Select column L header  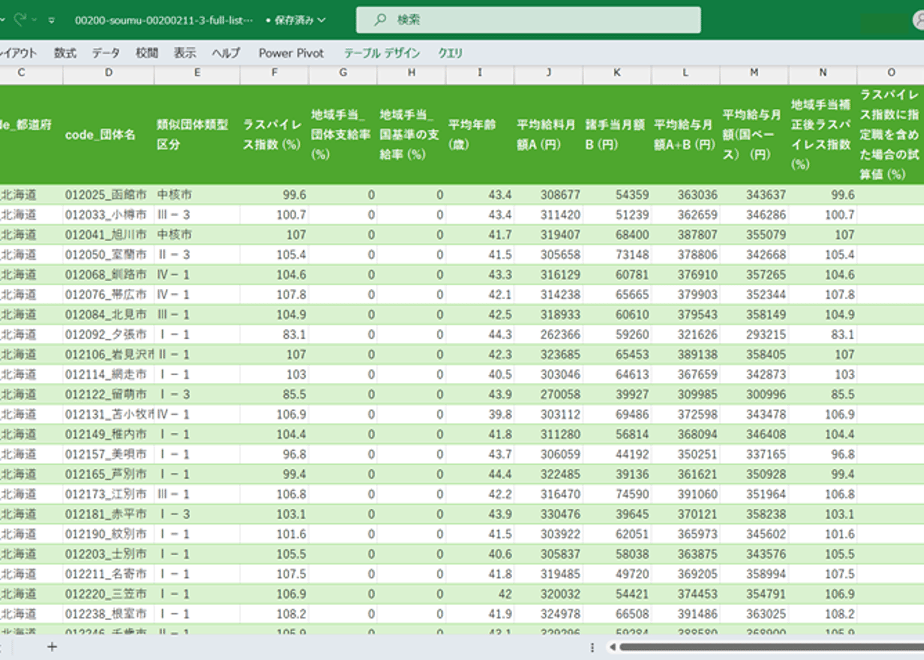(685, 73)
